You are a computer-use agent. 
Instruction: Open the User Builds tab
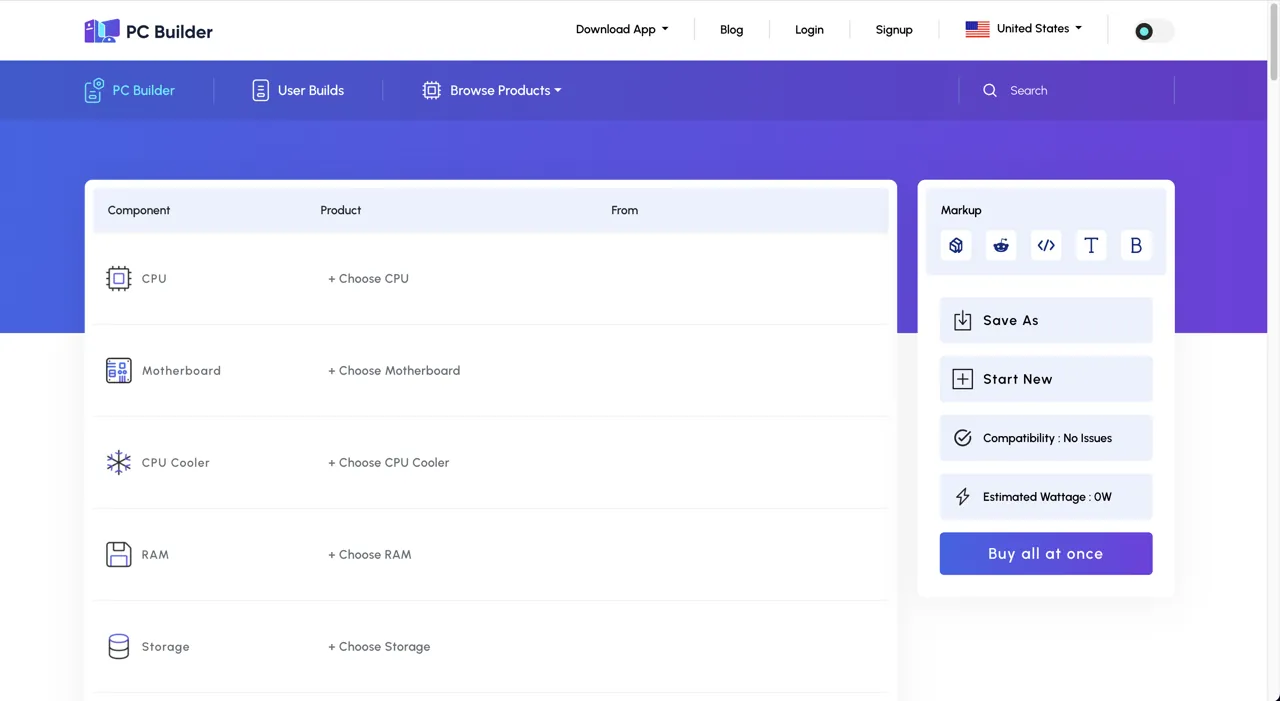(x=298, y=90)
